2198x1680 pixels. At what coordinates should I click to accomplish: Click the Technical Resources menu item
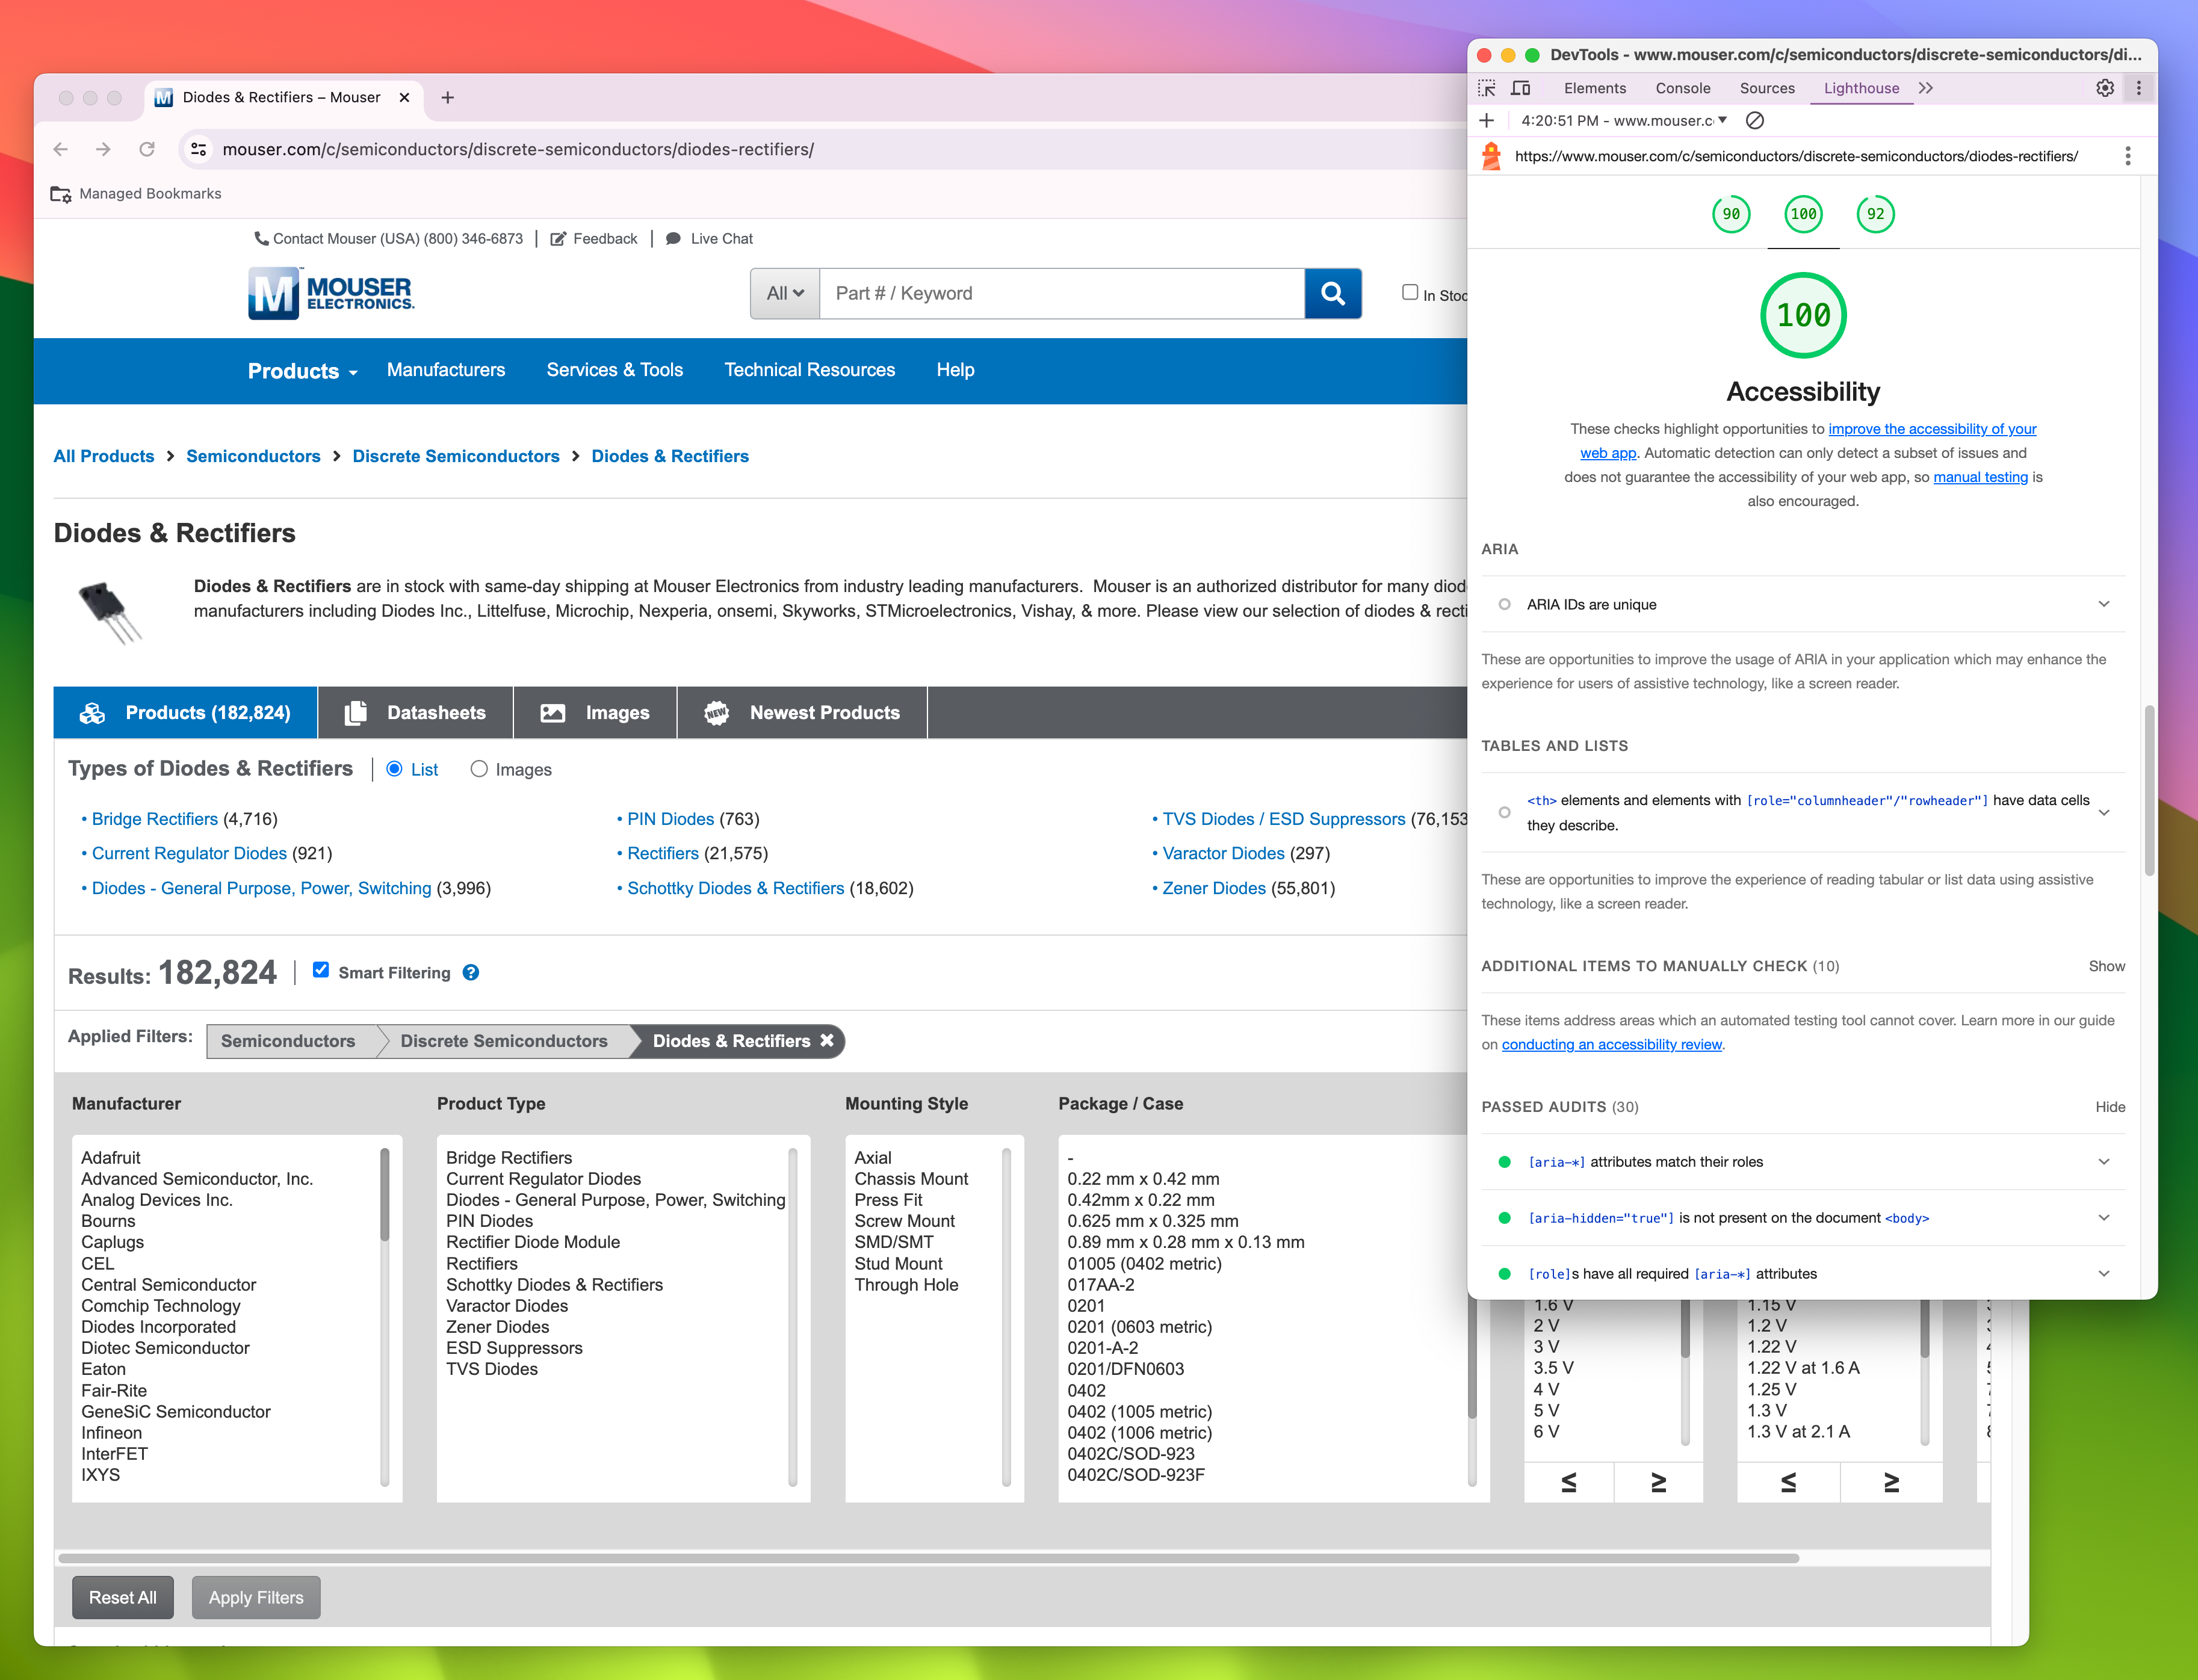pos(809,370)
